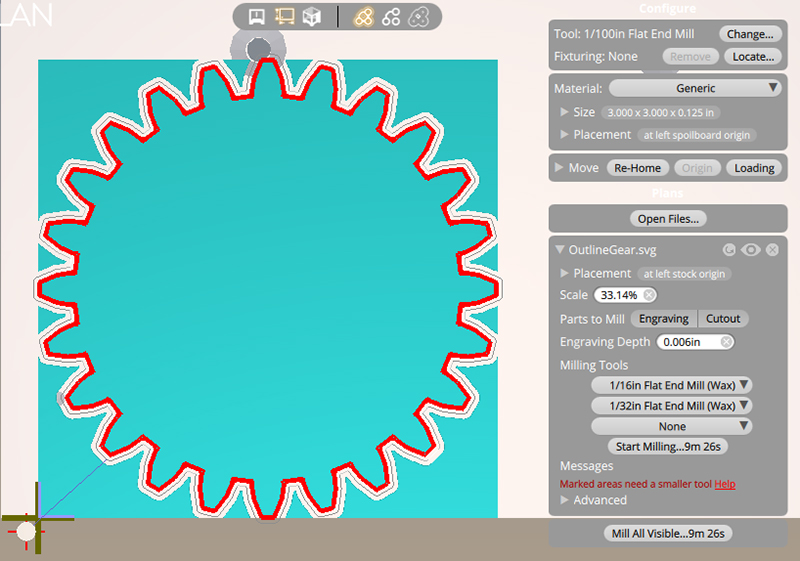Image resolution: width=800 pixels, height=561 pixels.
Task: Click the Open Files button
Action: coord(668,218)
